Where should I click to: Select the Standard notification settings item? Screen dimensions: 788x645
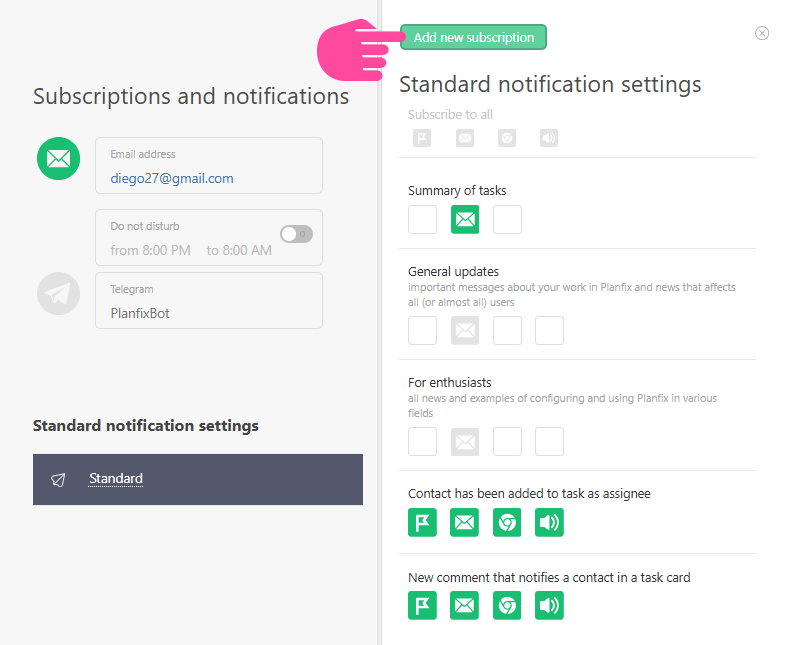tap(116, 479)
